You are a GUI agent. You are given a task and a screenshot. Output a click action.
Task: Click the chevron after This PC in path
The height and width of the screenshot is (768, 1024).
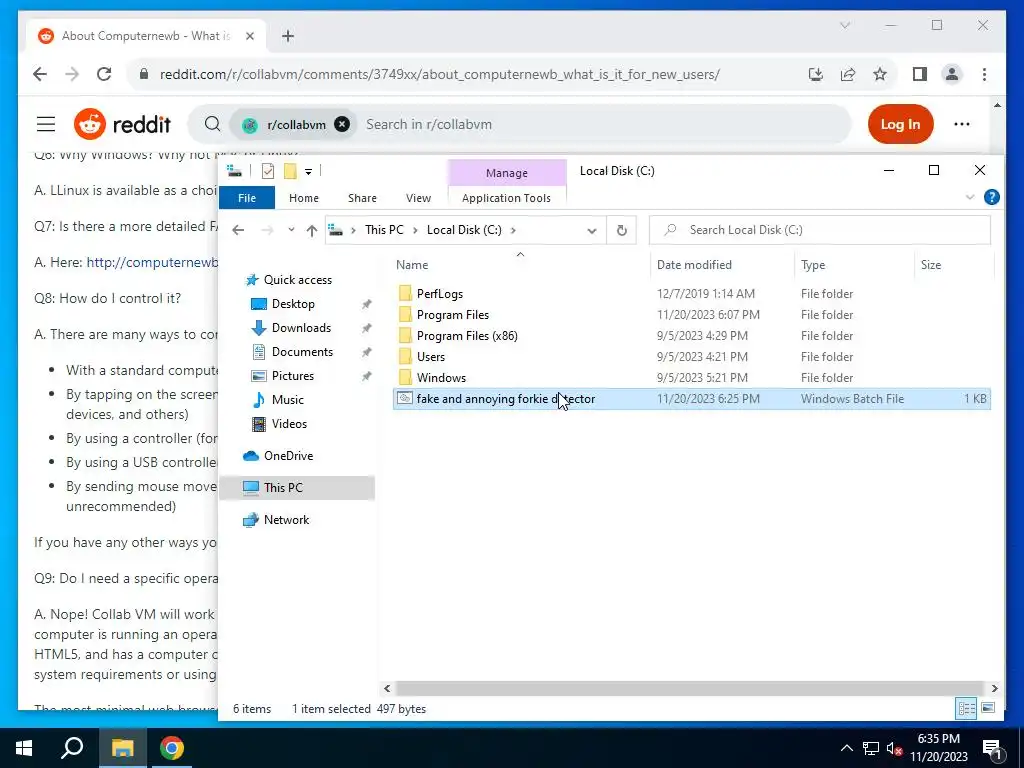(x=415, y=230)
